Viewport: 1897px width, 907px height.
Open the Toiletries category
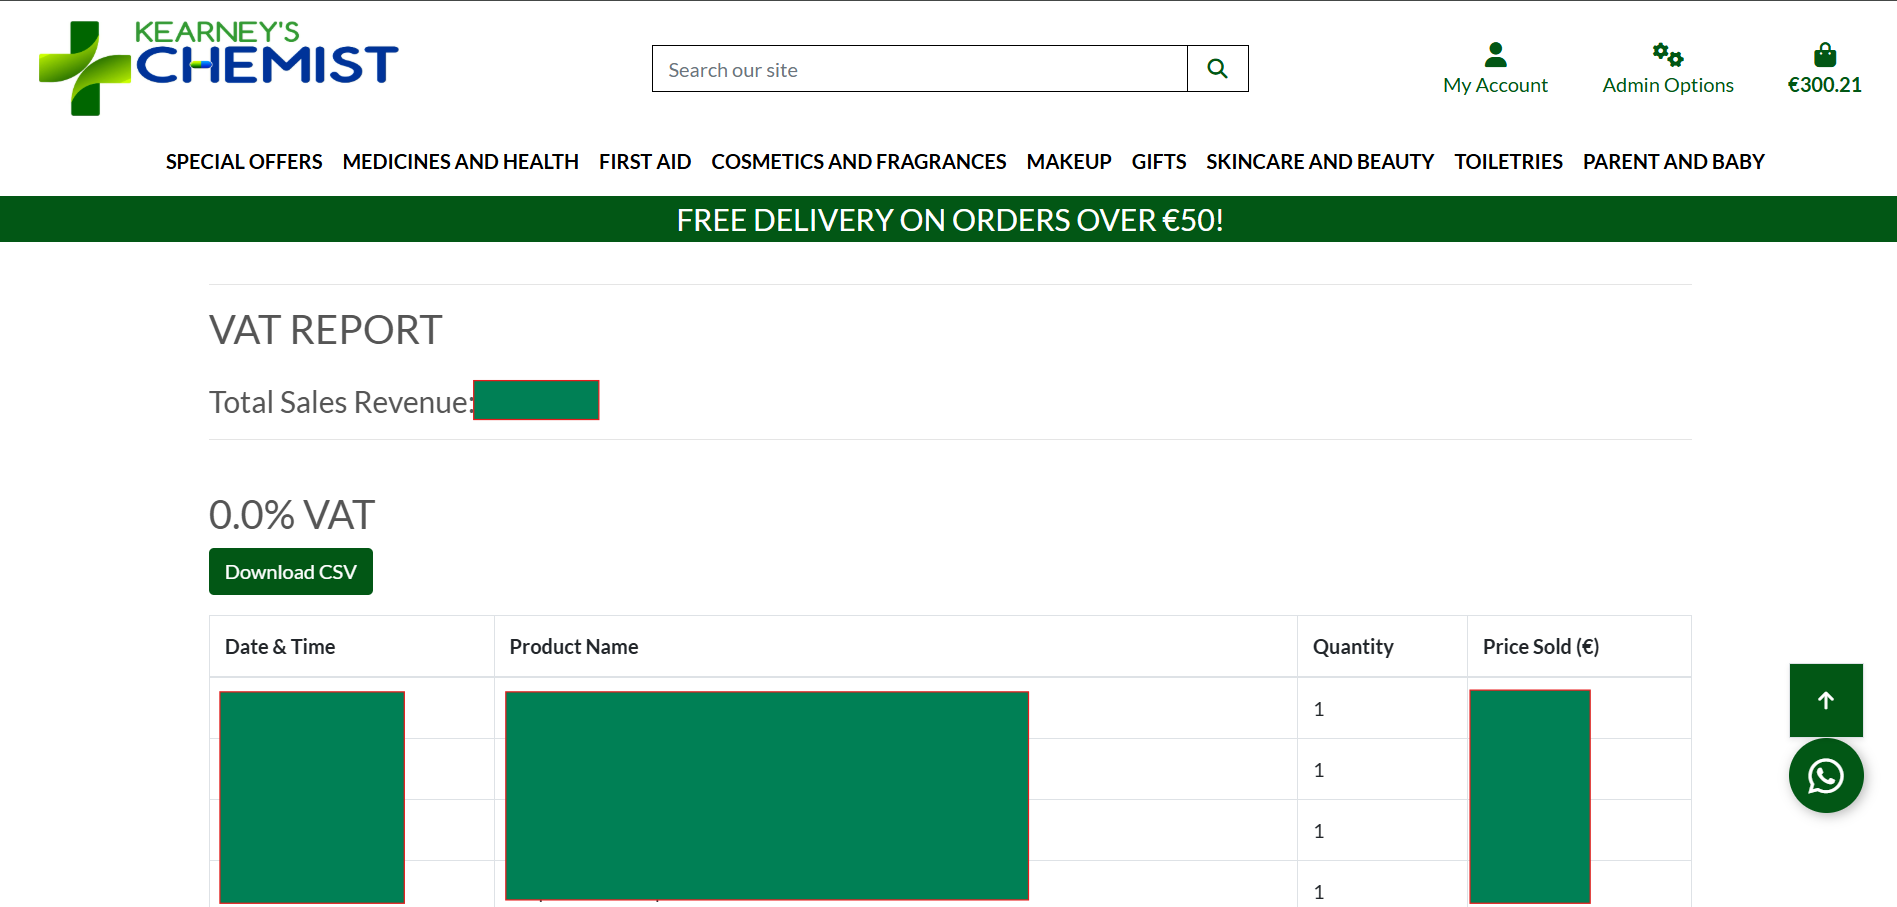coord(1508,161)
